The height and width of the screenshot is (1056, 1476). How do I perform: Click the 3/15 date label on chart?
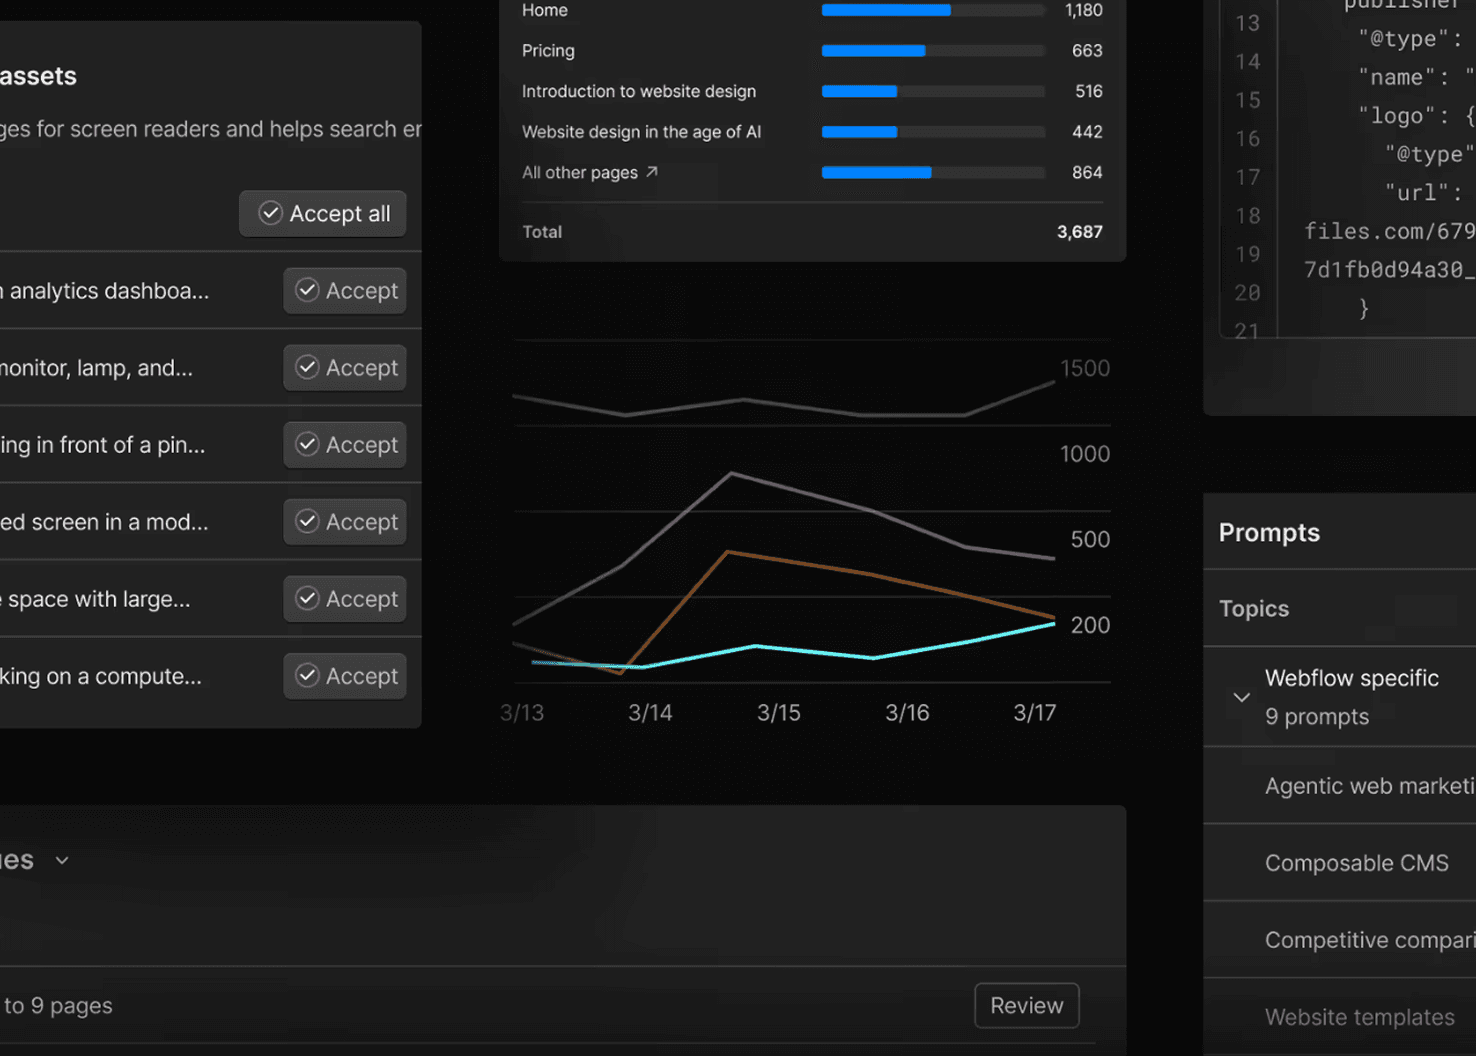778,713
